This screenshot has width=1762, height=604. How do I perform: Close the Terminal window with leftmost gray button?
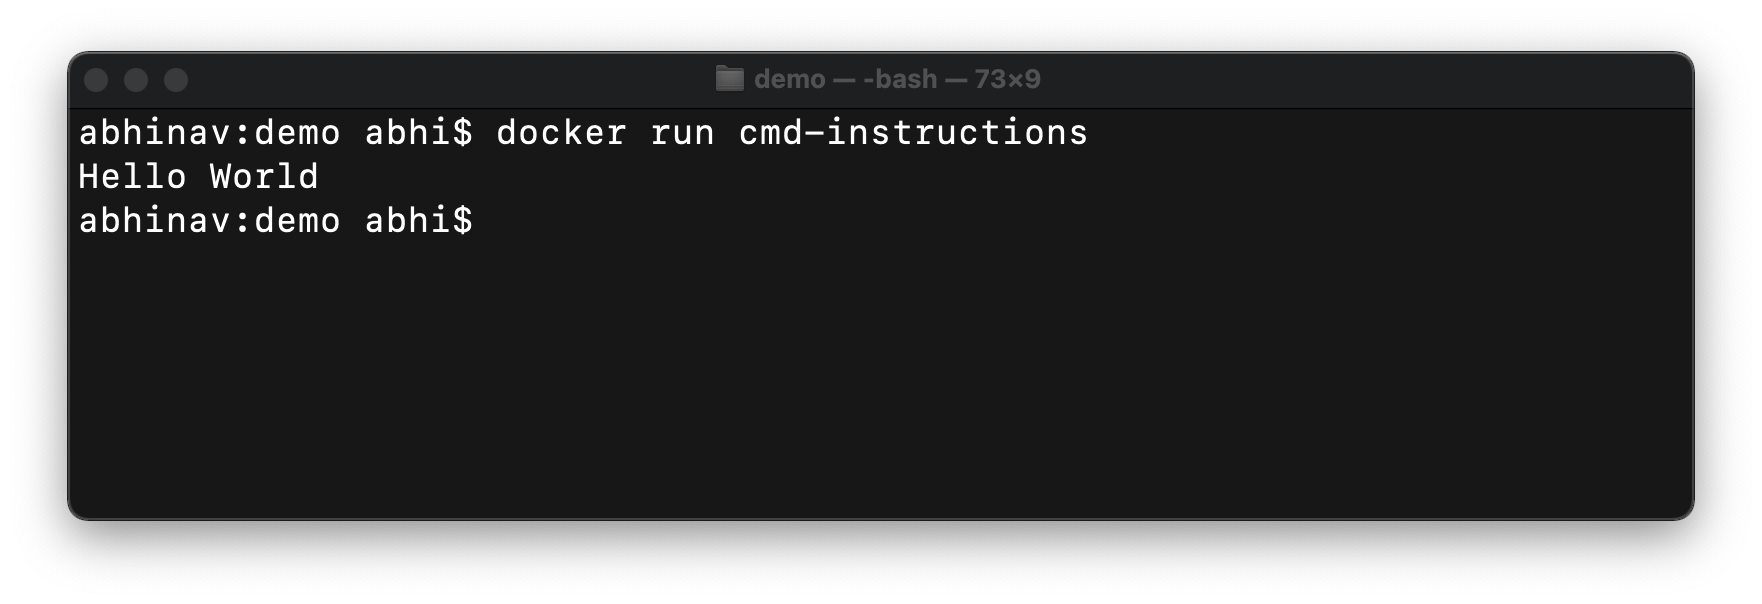click(96, 80)
